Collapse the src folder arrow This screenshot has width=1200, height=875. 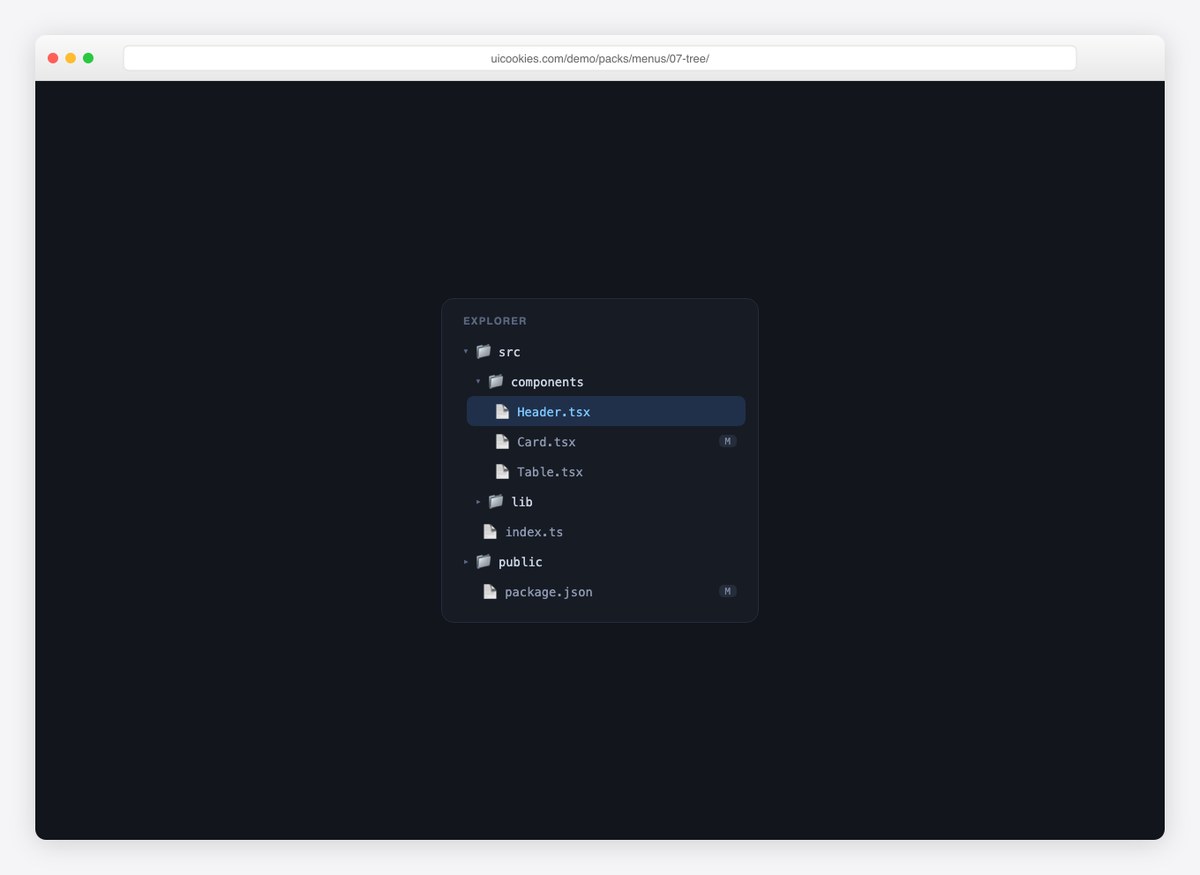(x=466, y=351)
